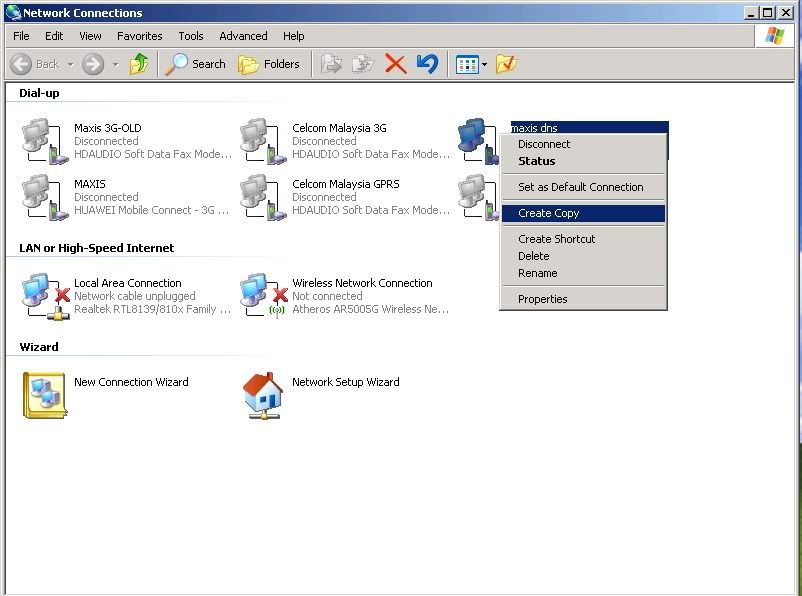Click the maxis dns selected label
Viewport: 802px width, 596px height.
click(x=535, y=128)
